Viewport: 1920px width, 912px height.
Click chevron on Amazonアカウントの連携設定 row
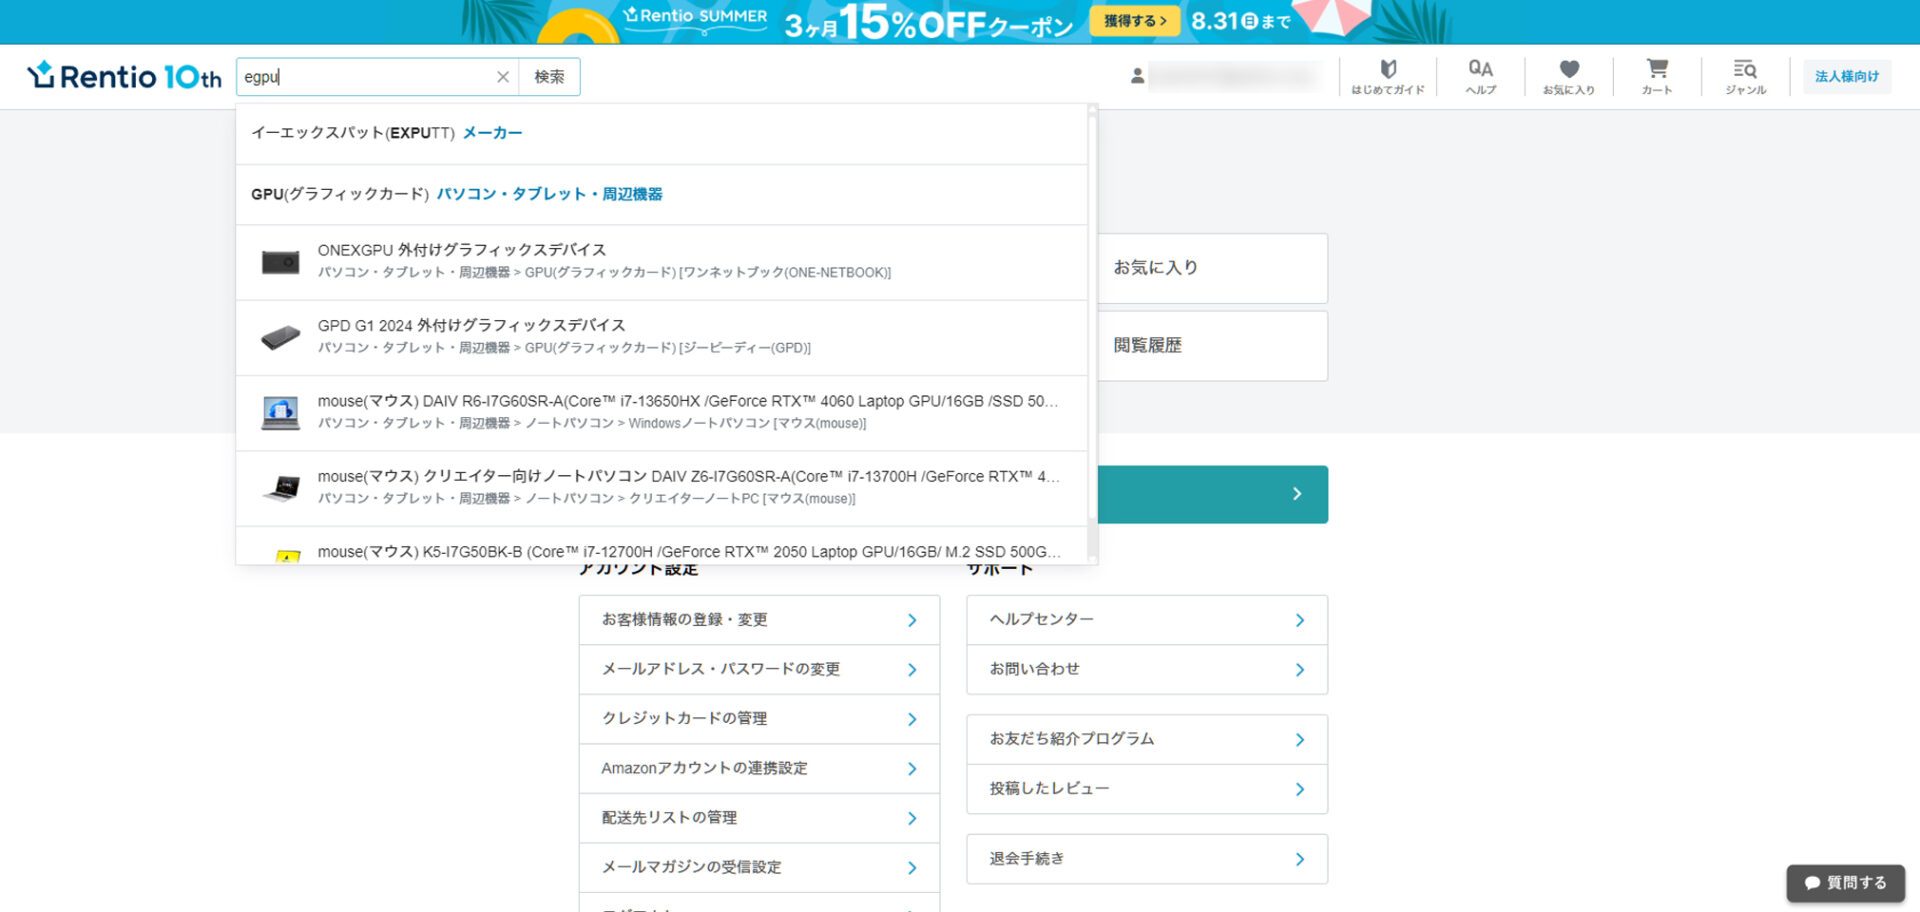912,768
